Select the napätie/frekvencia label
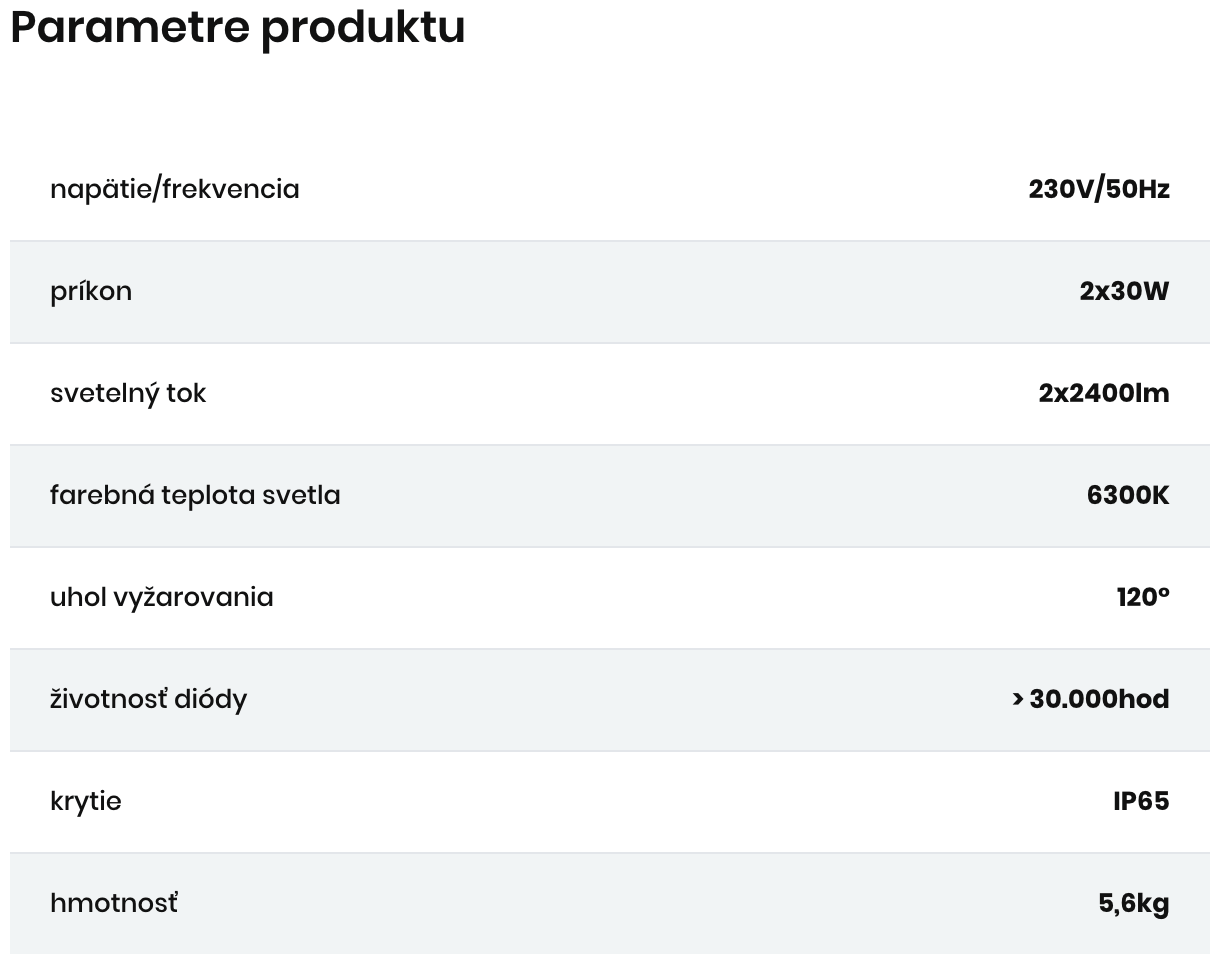The image size is (1226, 964). pyautogui.click(x=175, y=189)
